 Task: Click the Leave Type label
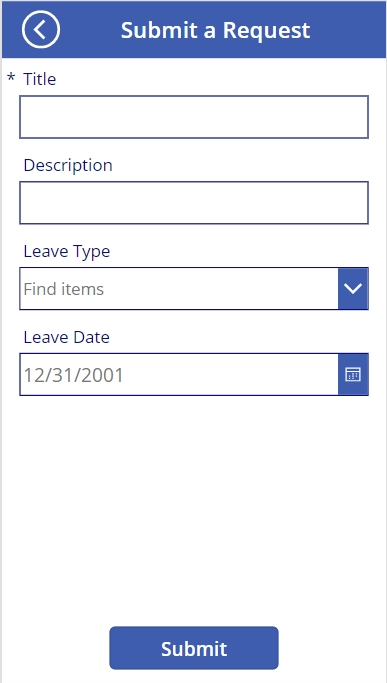(x=67, y=251)
